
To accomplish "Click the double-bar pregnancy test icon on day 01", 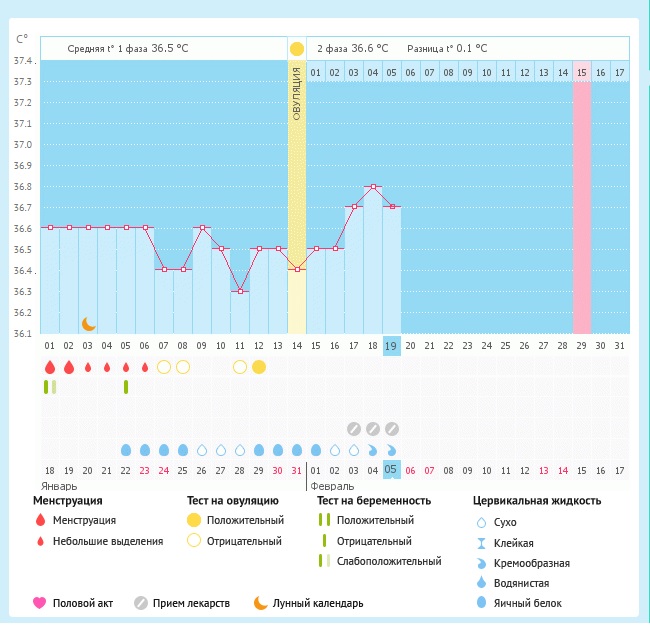I will [48, 387].
